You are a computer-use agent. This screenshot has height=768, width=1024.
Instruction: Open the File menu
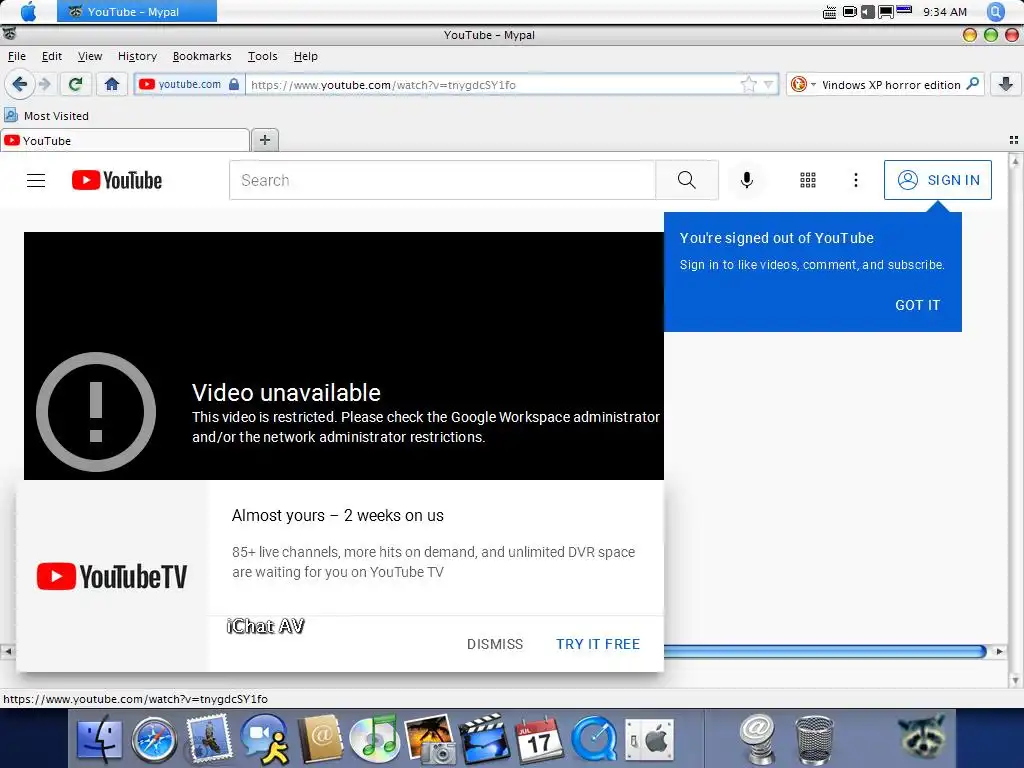pyautogui.click(x=17, y=56)
